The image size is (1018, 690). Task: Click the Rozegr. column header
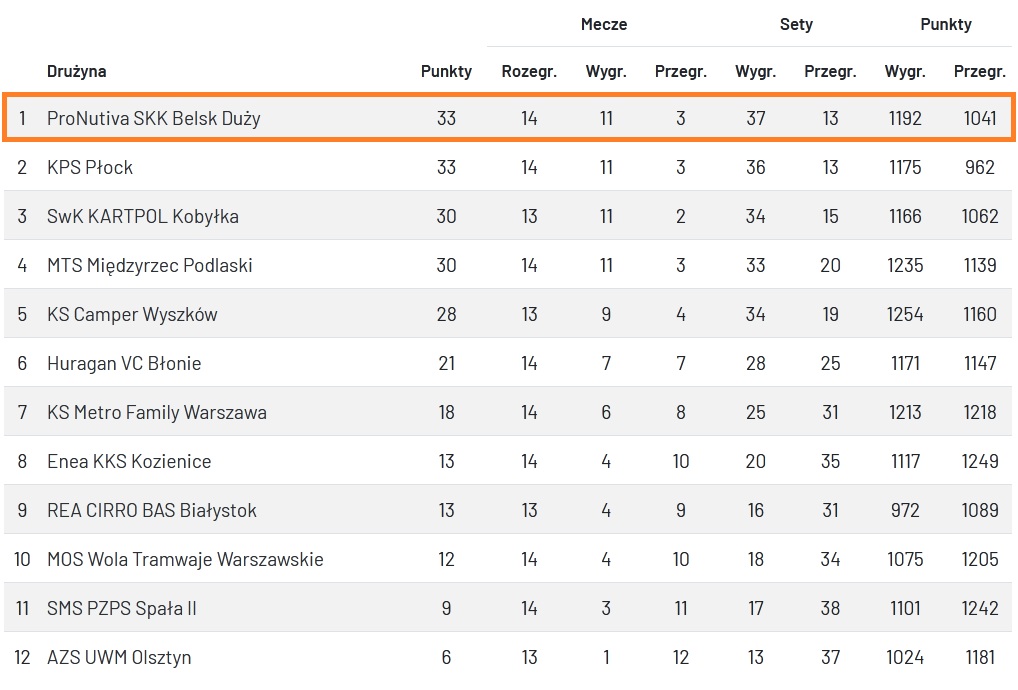pos(529,71)
